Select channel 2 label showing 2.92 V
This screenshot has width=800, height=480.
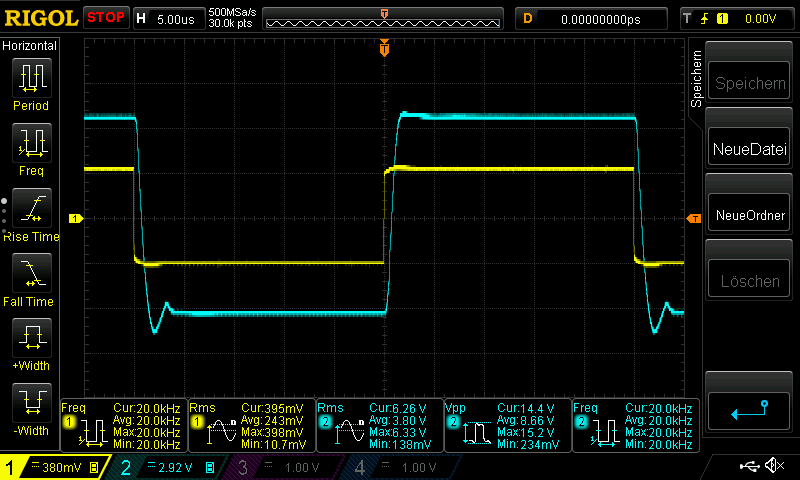(x=168, y=467)
